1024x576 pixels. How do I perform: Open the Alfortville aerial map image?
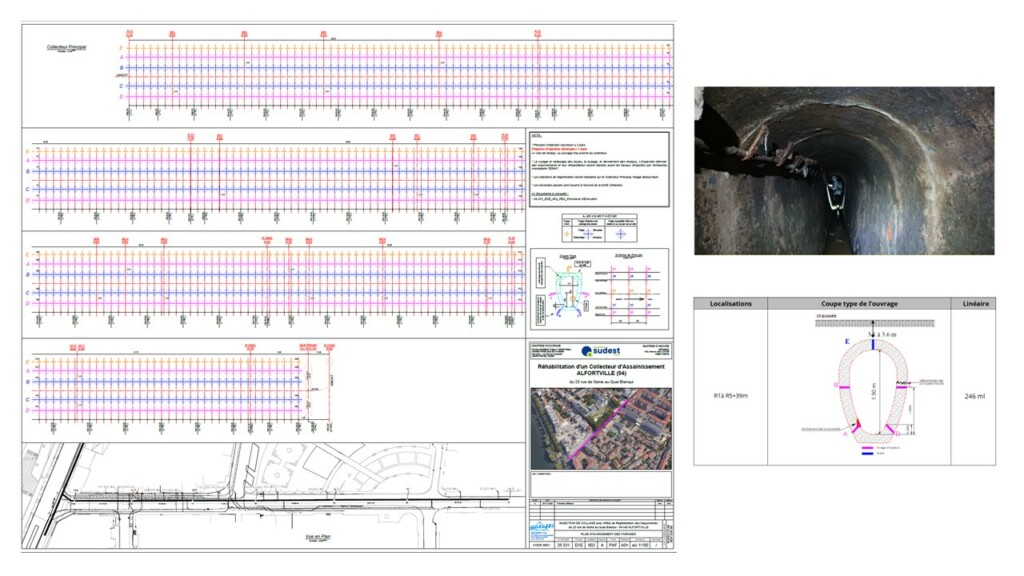click(600, 428)
